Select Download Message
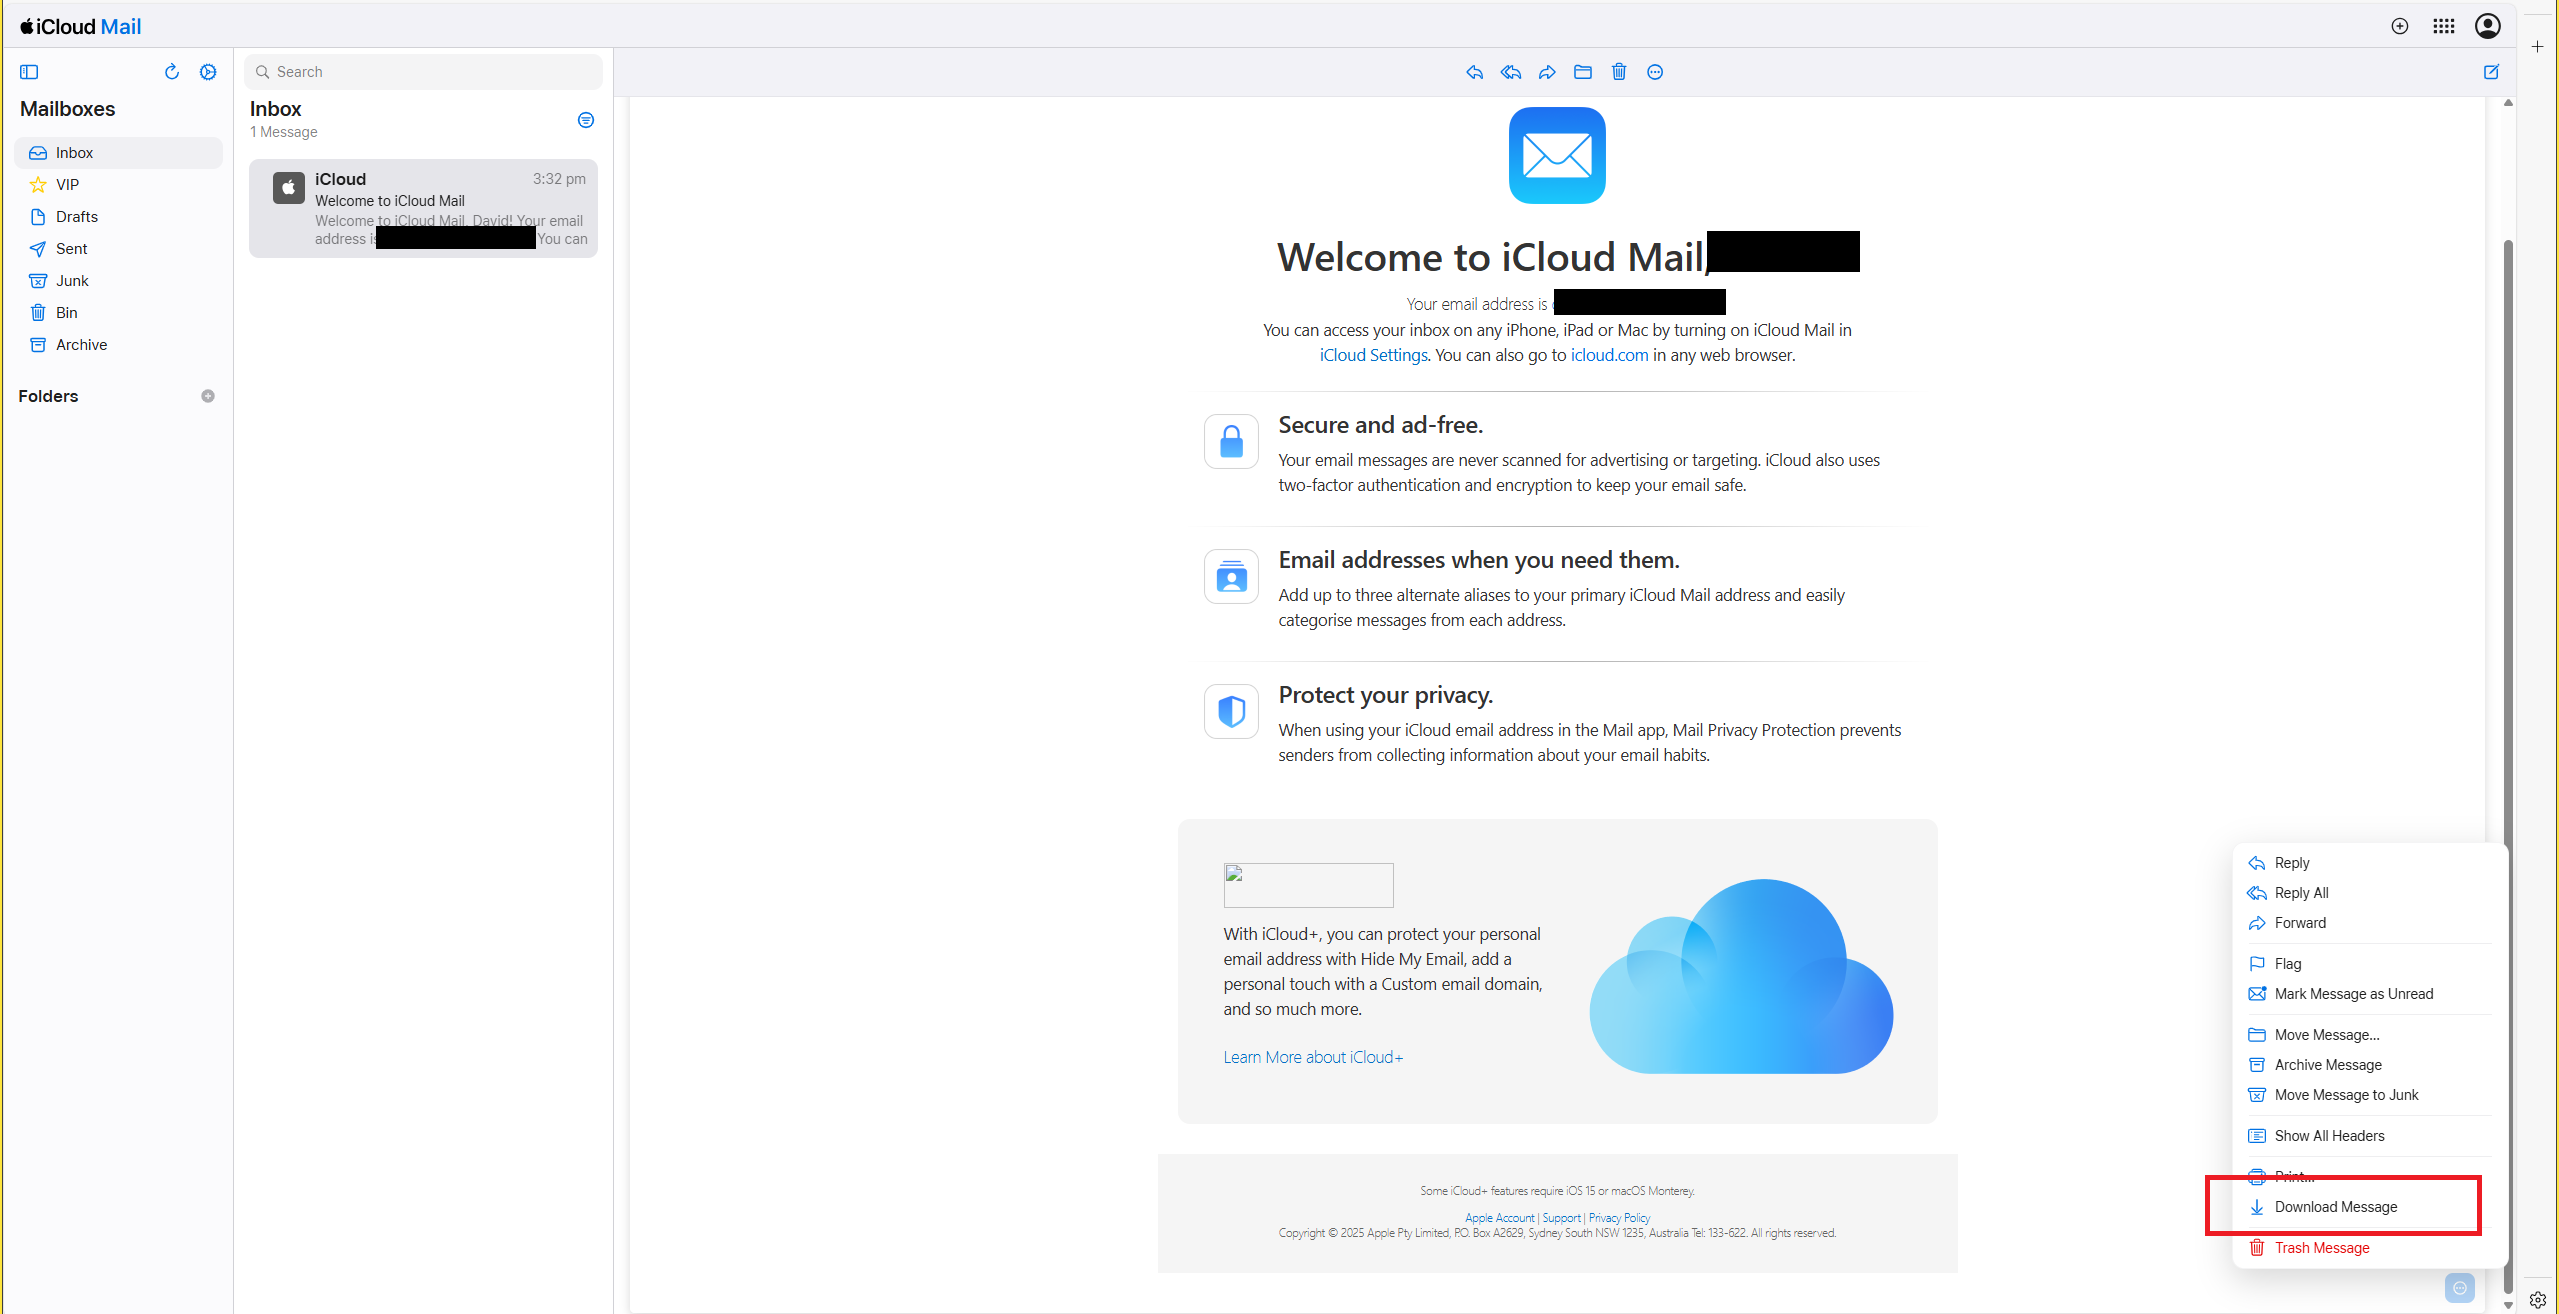Viewport: 2559px width, 1314px height. point(2370,1207)
